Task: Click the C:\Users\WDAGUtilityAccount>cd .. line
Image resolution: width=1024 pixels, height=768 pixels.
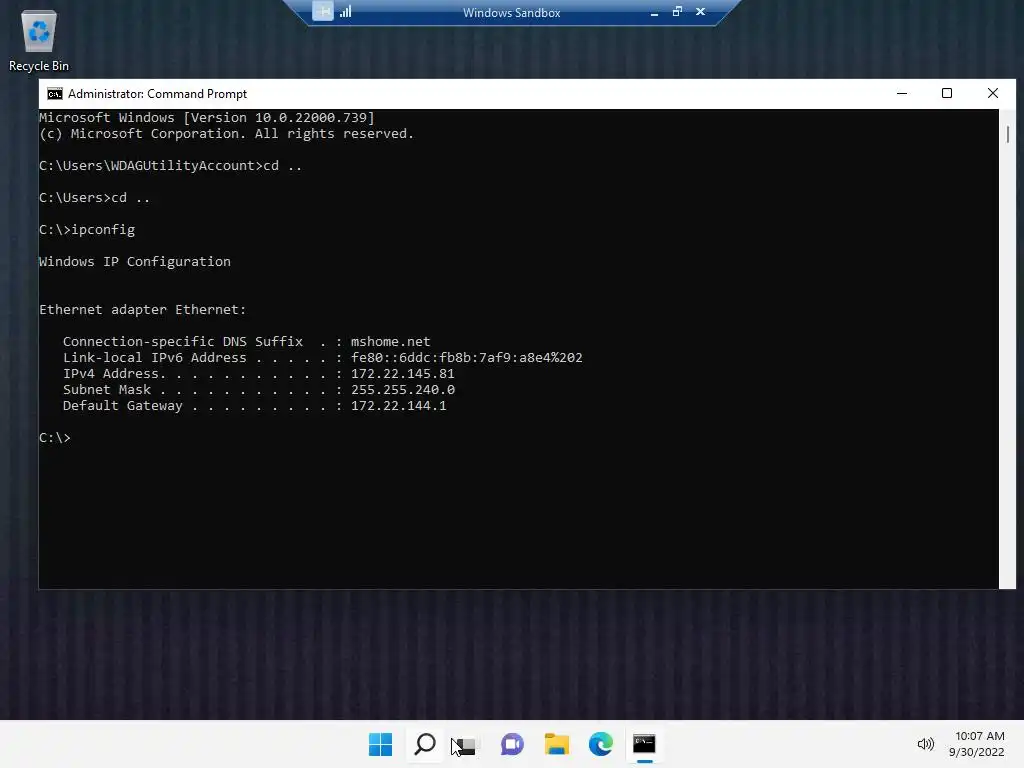Action: [x=170, y=166]
